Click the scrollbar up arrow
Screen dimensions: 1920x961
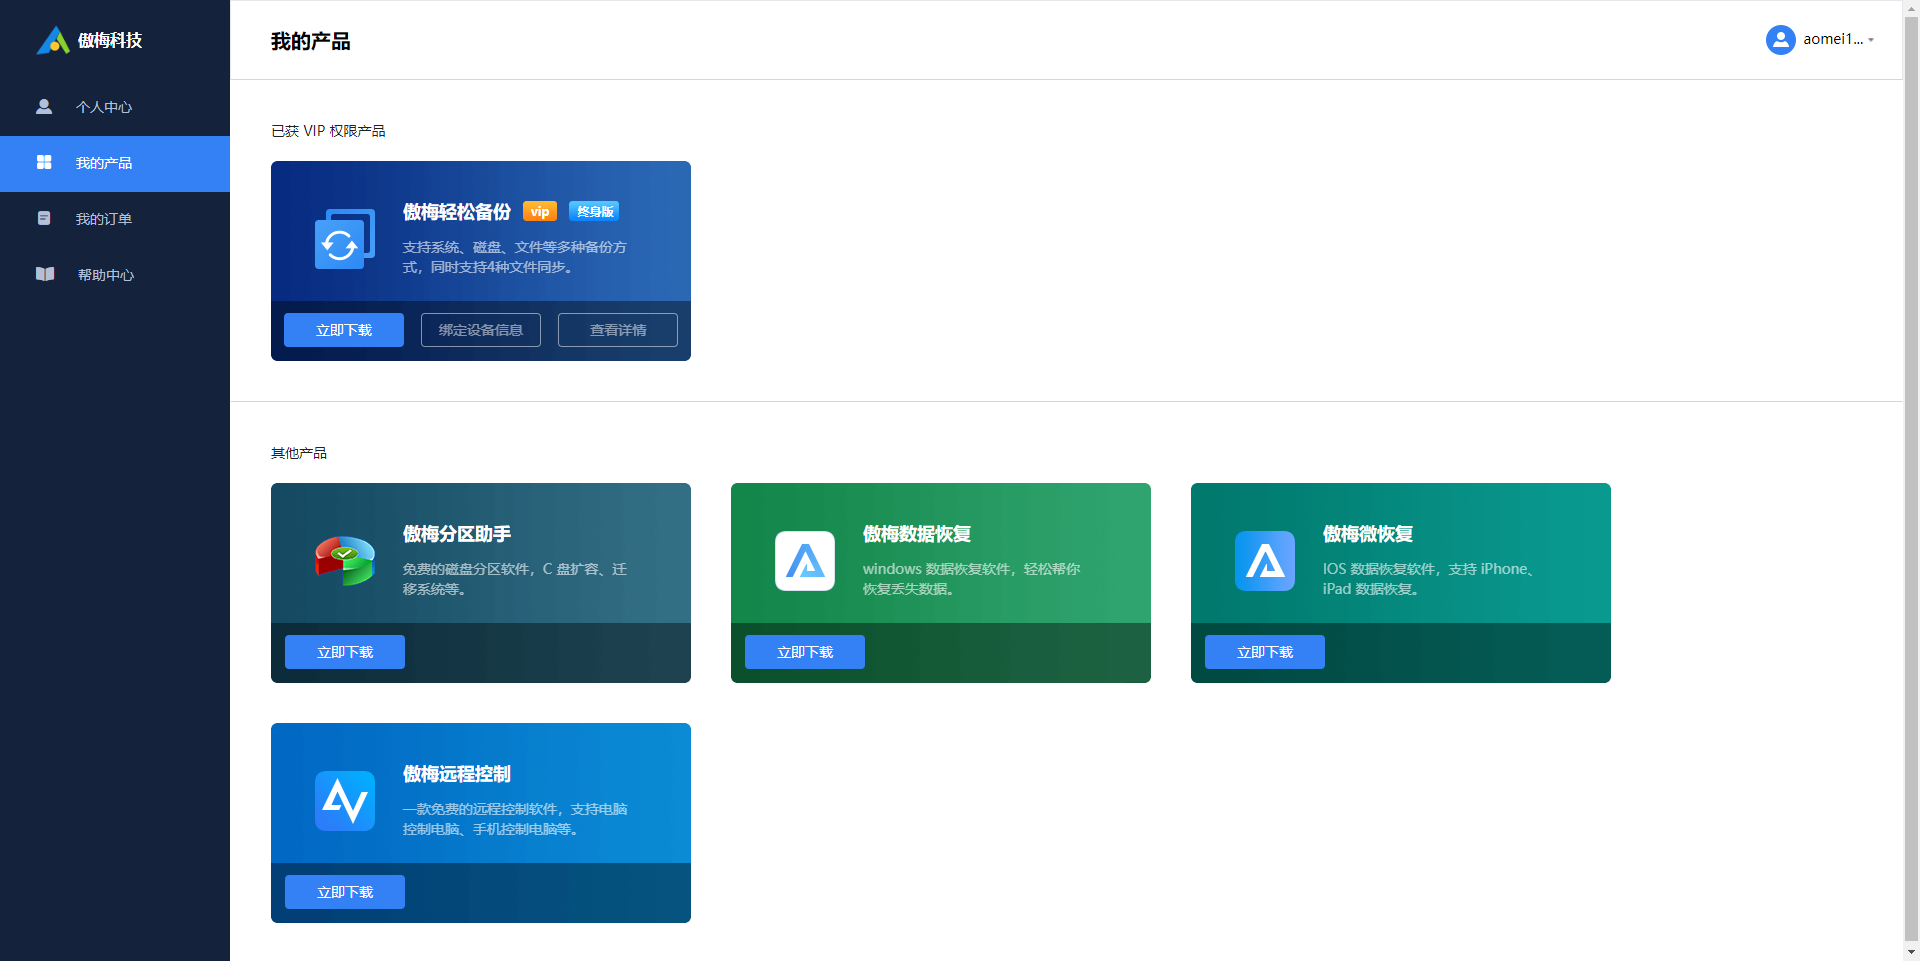(x=1911, y=8)
